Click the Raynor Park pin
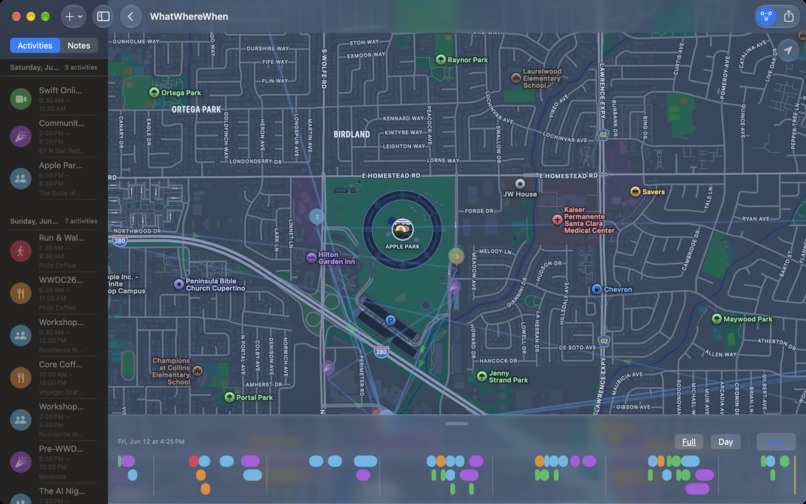Image resolution: width=806 pixels, height=504 pixels. 441,60
